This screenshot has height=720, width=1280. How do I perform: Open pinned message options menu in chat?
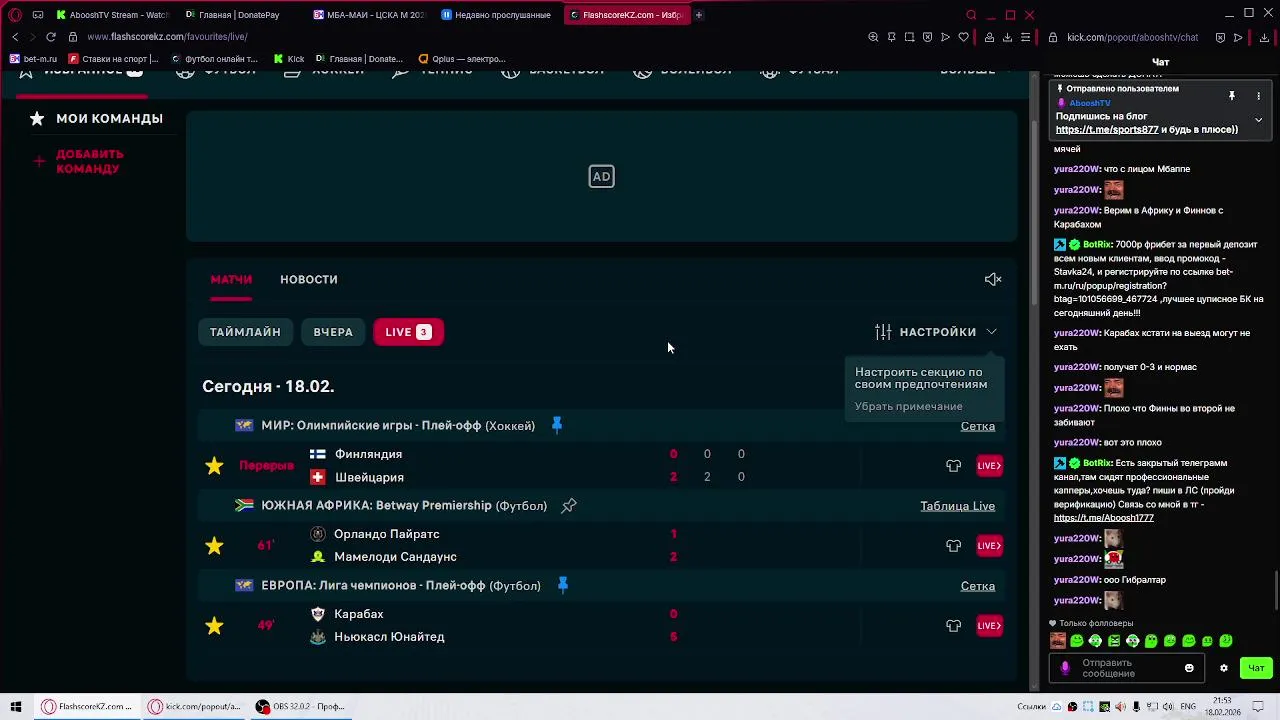coord(1259,96)
